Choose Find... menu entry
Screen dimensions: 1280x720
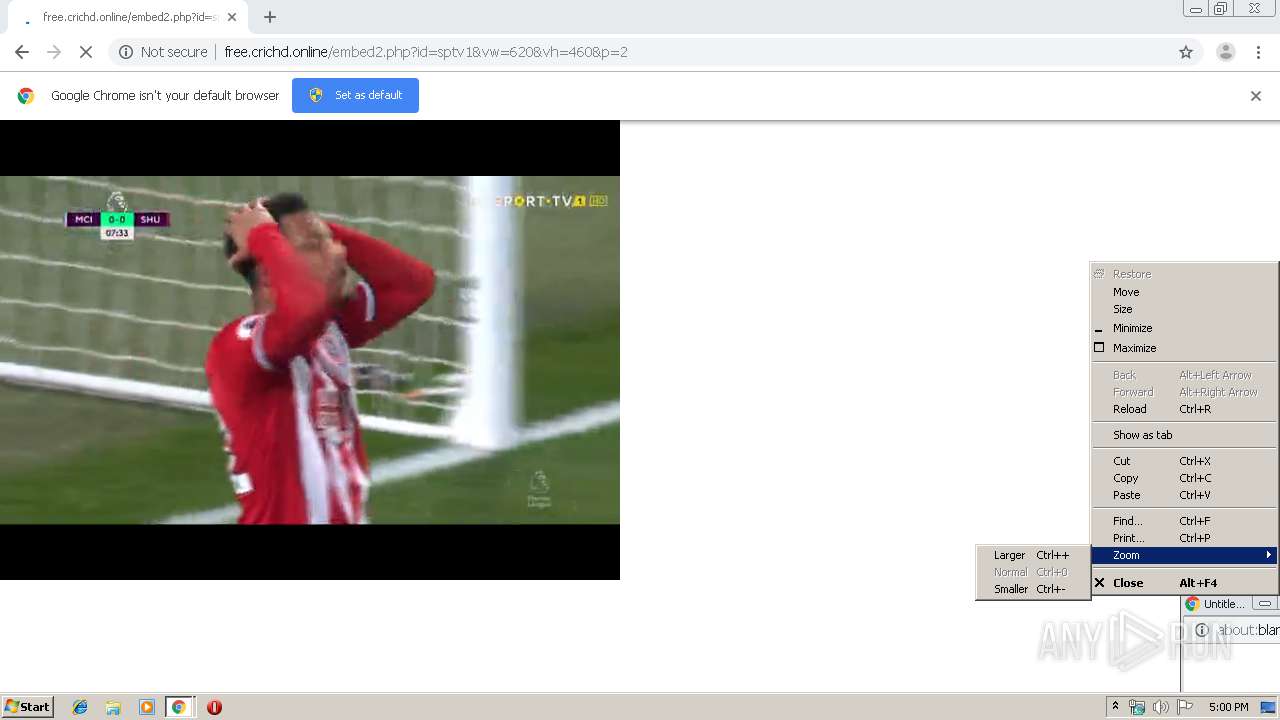1184,521
